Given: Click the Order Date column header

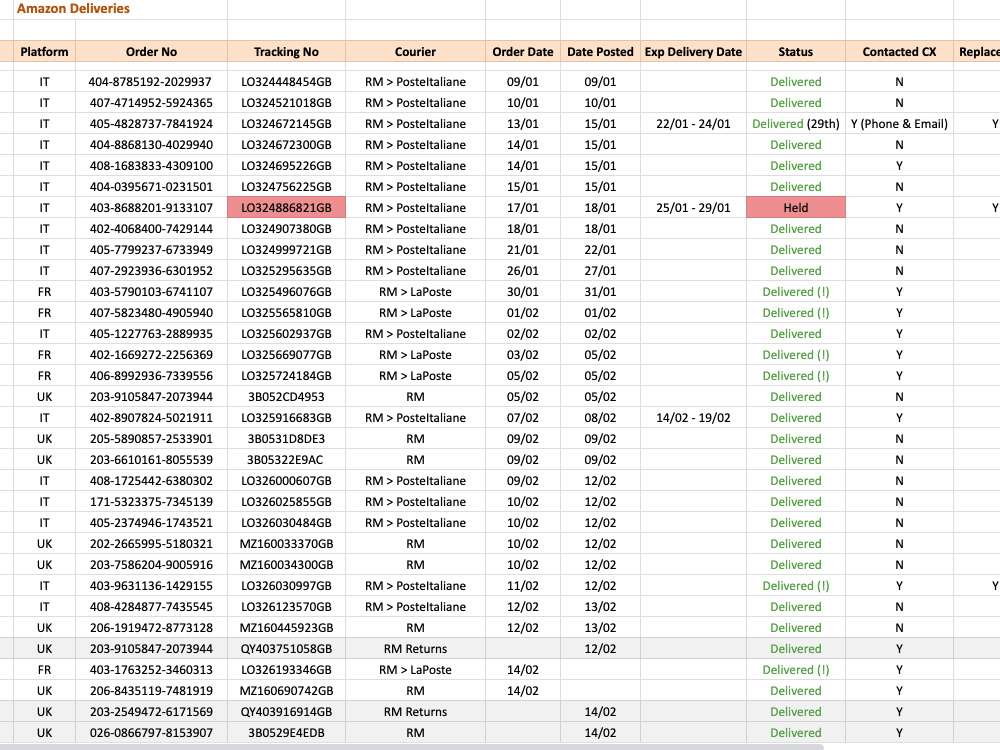Looking at the screenshot, I should pos(523,52).
